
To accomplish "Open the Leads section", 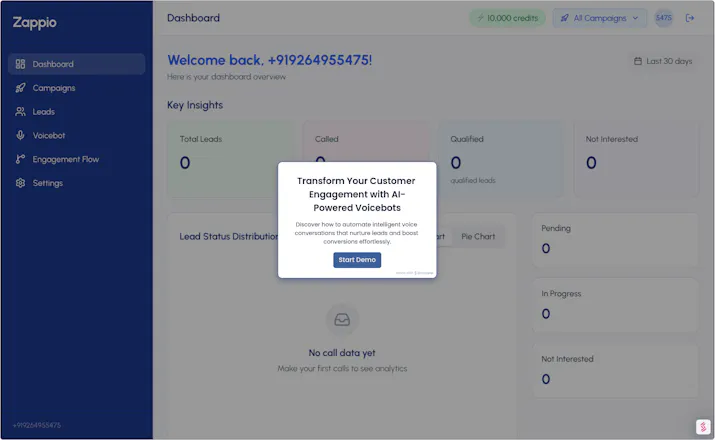I will (77, 111).
